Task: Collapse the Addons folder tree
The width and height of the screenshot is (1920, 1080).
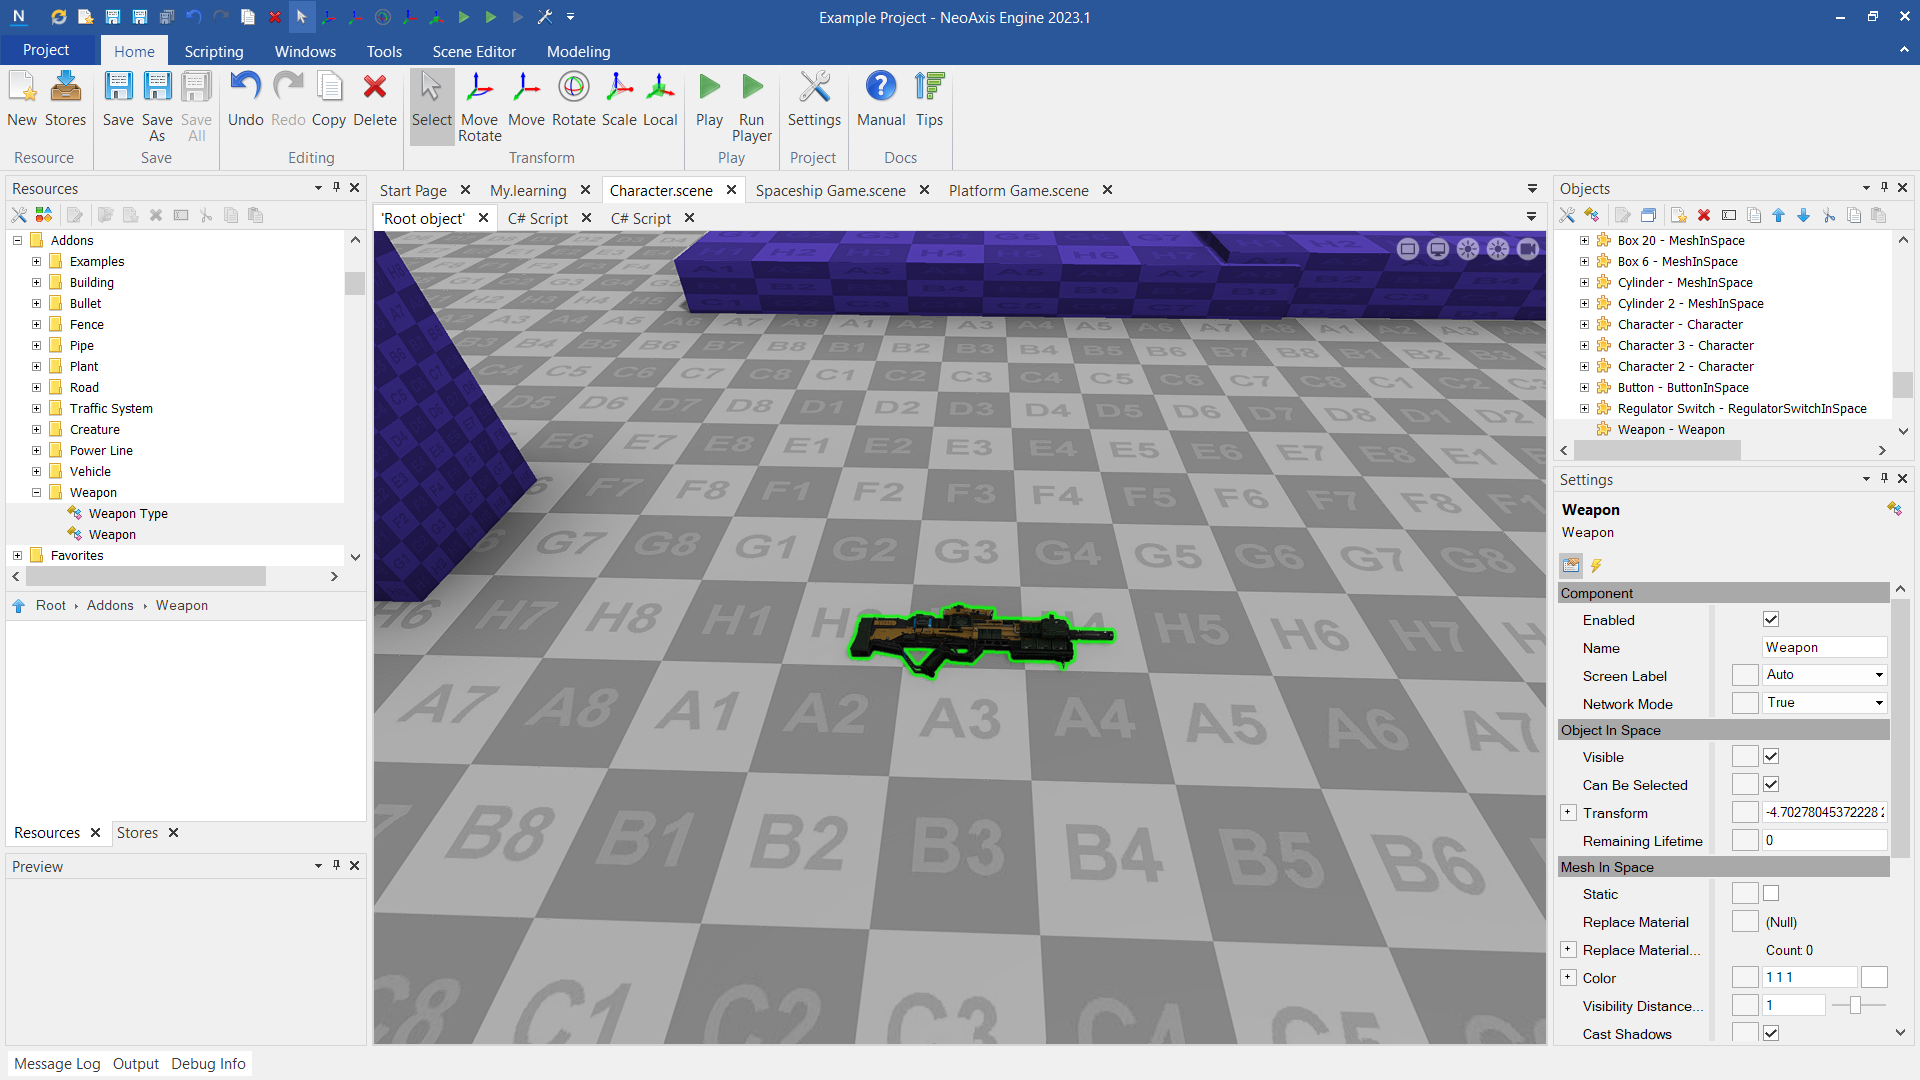Action: pyautogui.click(x=16, y=240)
